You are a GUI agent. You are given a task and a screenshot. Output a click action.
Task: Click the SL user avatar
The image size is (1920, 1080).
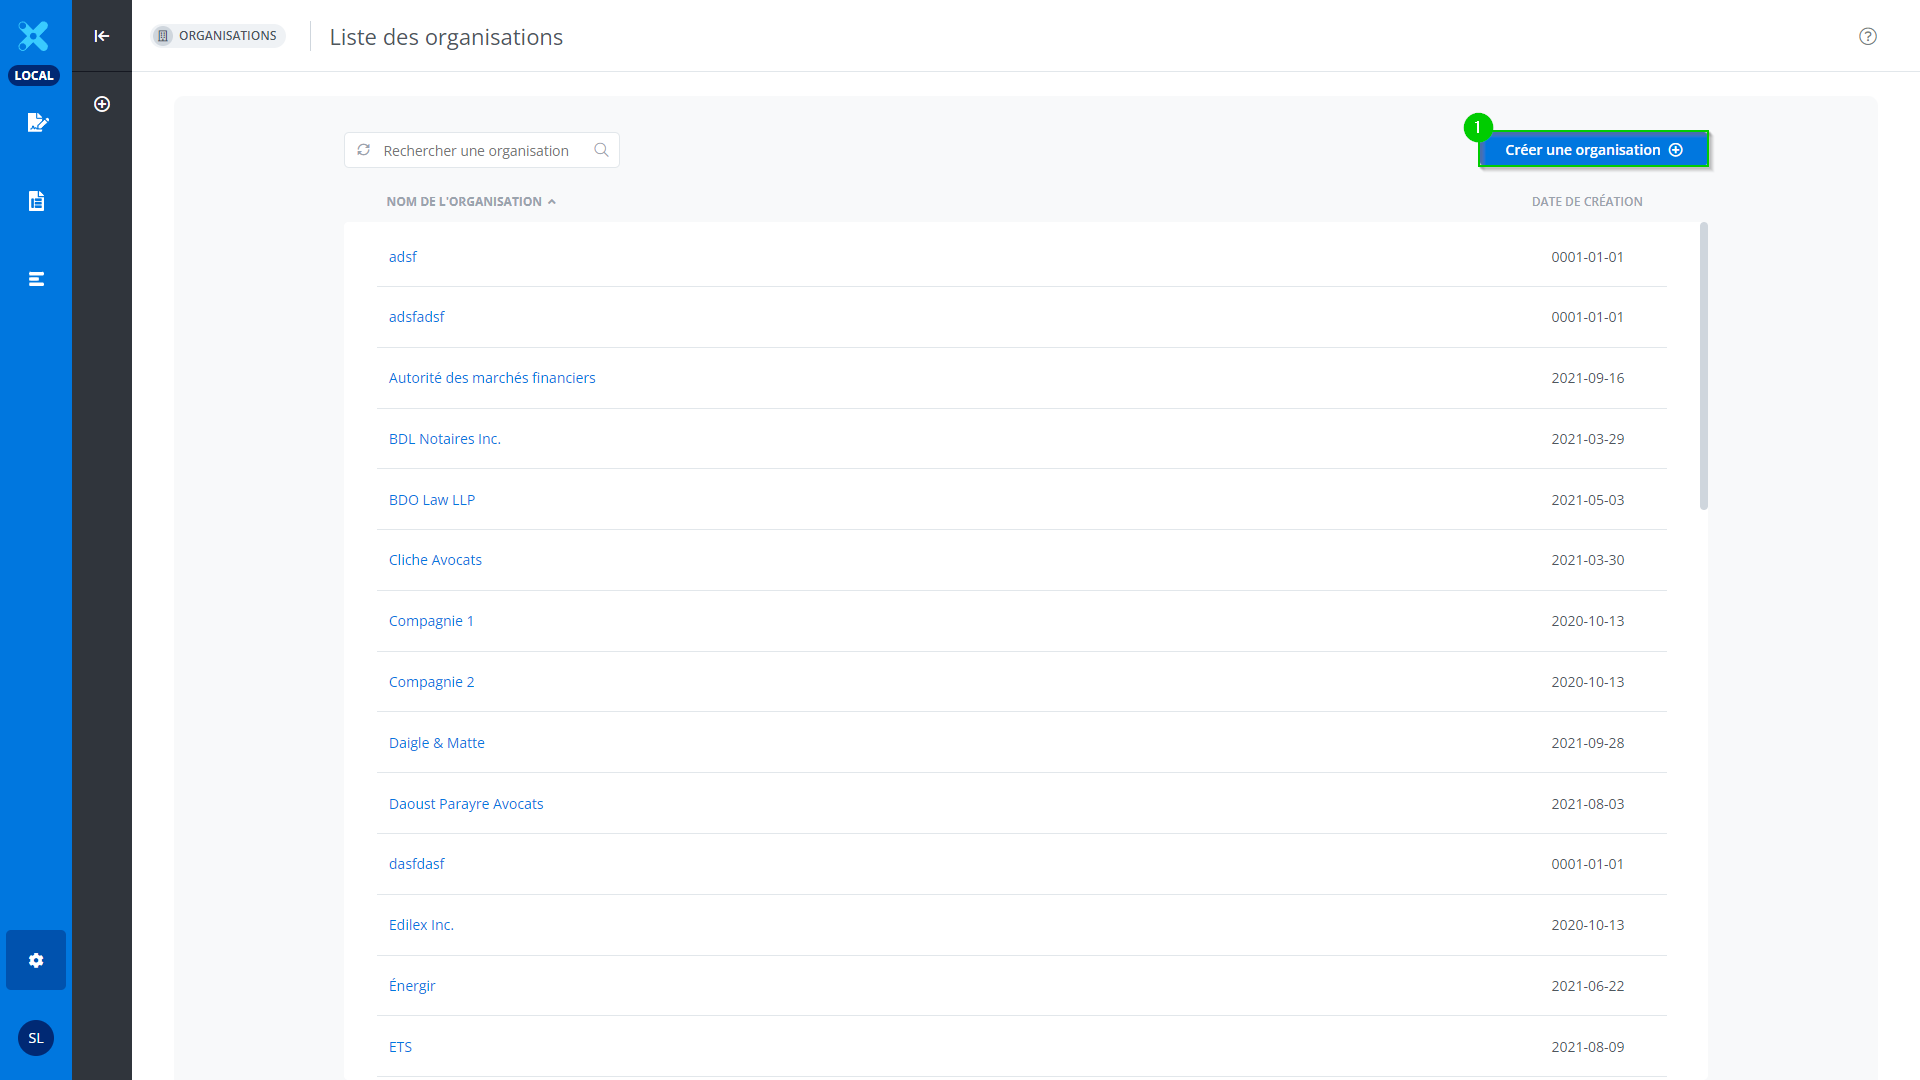[x=36, y=1038]
